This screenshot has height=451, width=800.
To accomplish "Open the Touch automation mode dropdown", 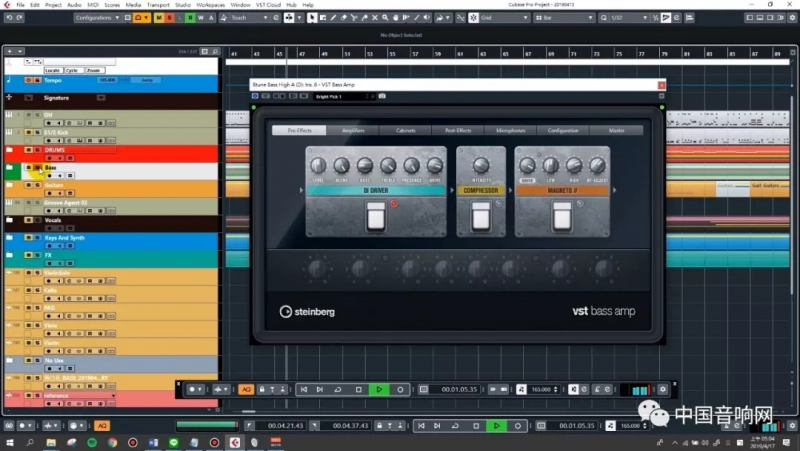I will click(x=249, y=18).
